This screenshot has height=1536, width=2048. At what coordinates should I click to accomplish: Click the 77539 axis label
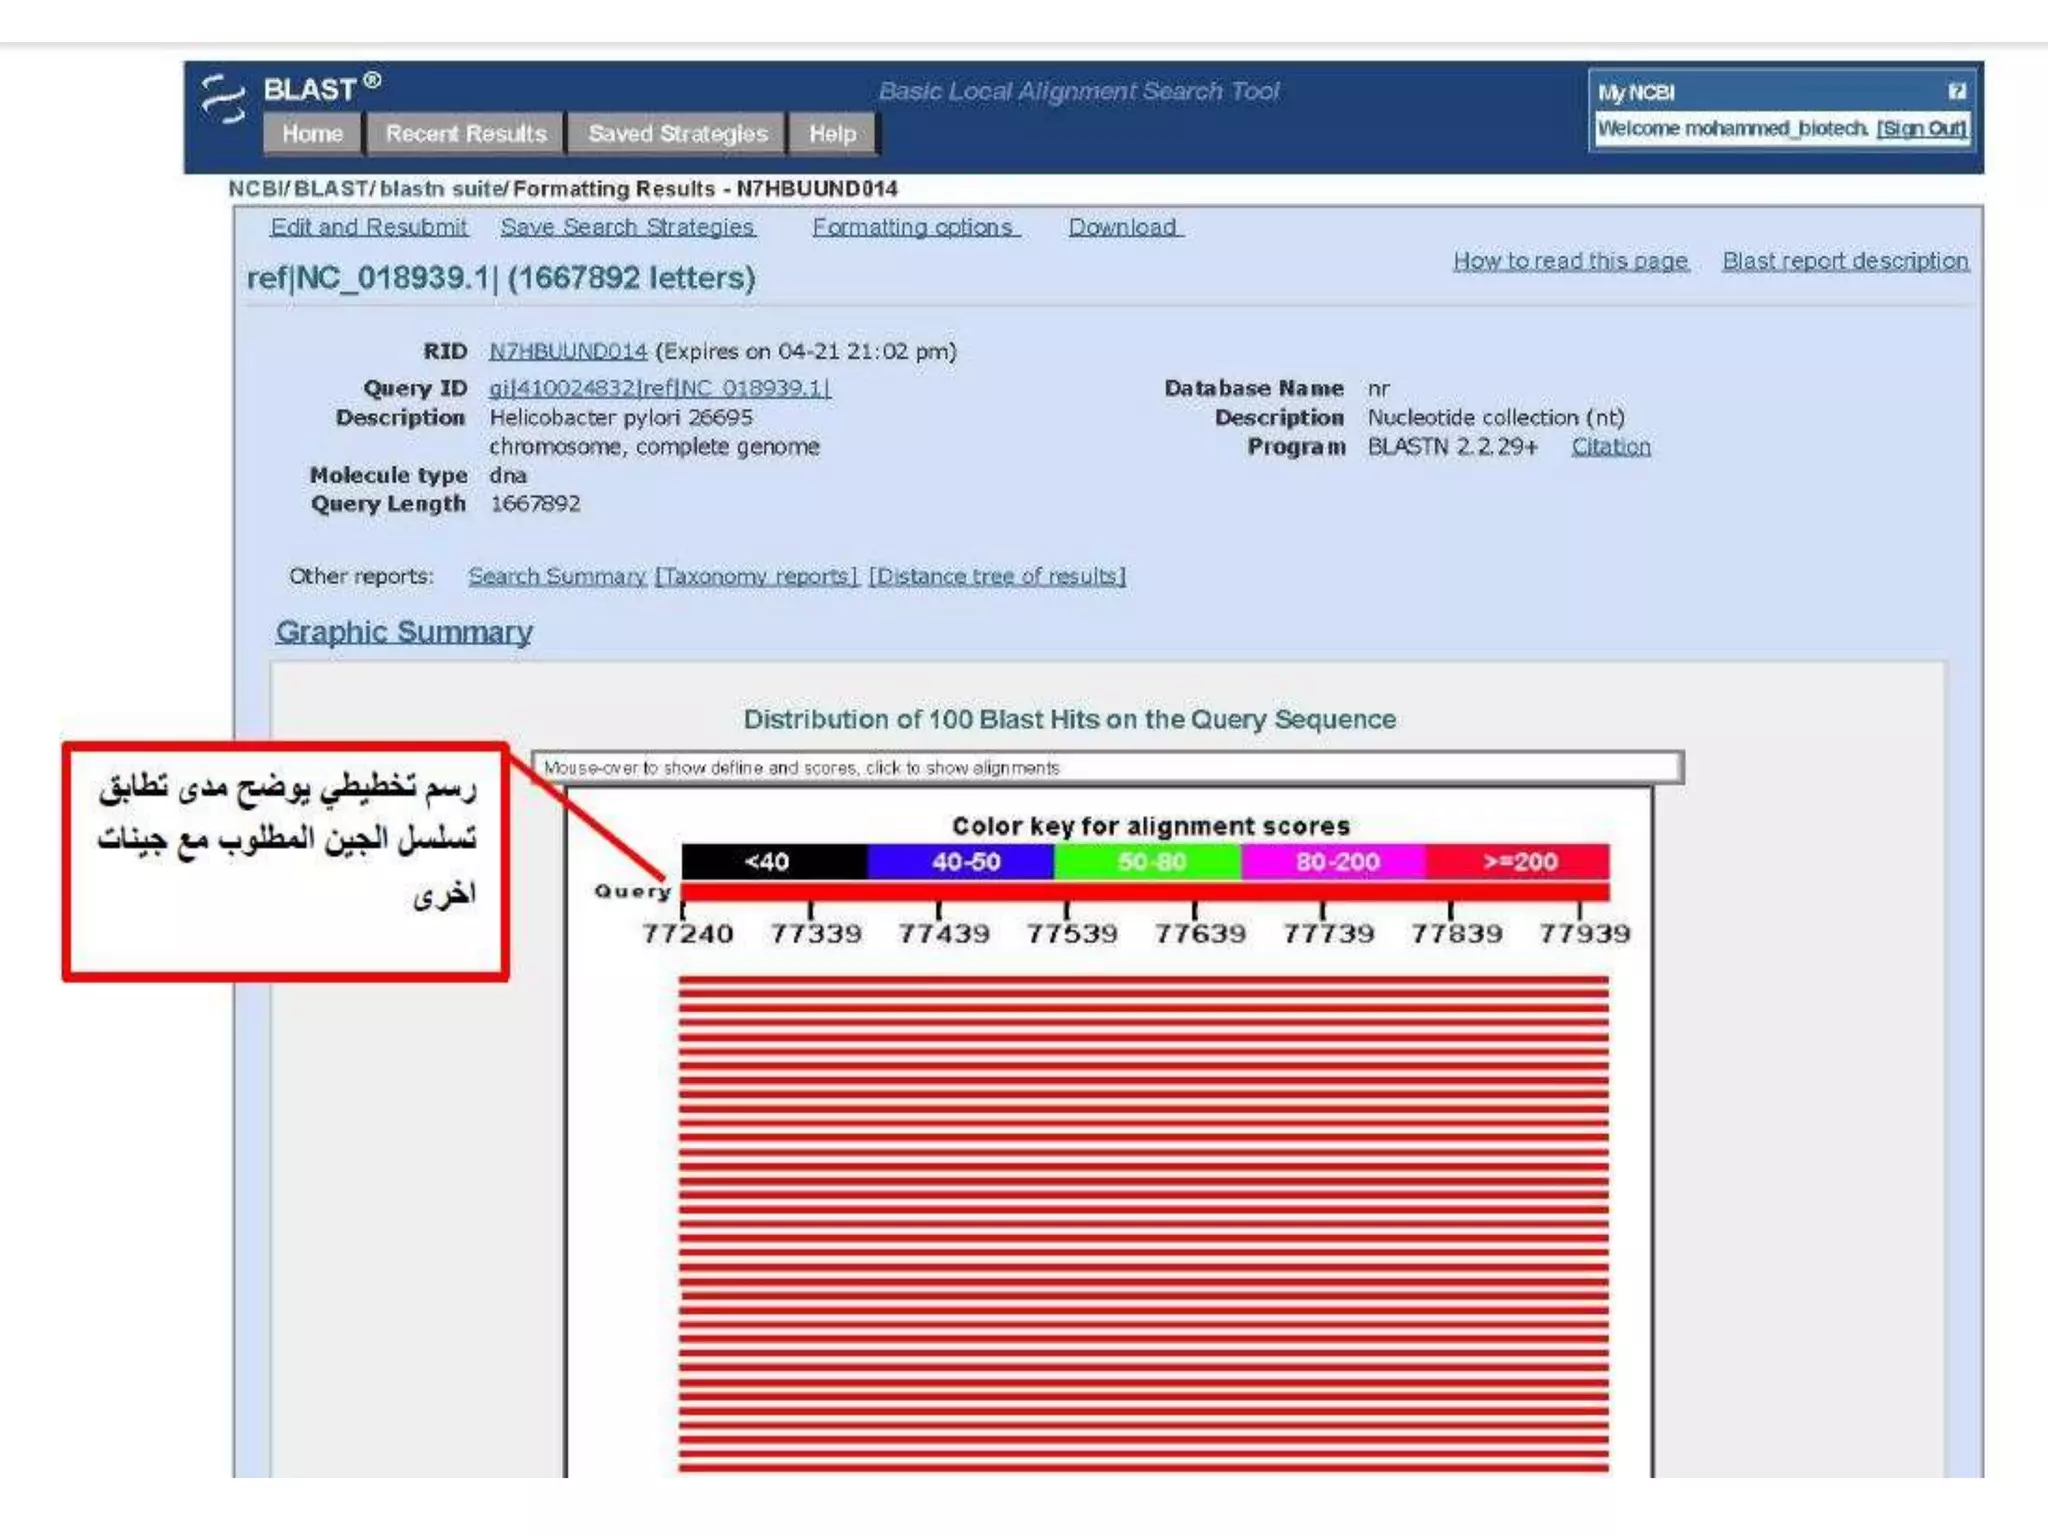pos(1072,934)
